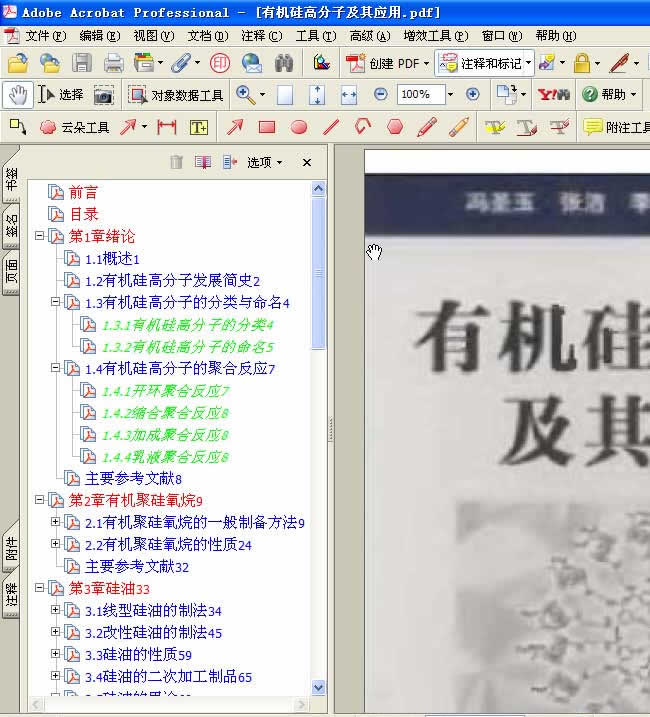Viewport: 650px width, 717px height.
Task: Click the bookmarks panel scroll down arrow
Action: coord(318,687)
